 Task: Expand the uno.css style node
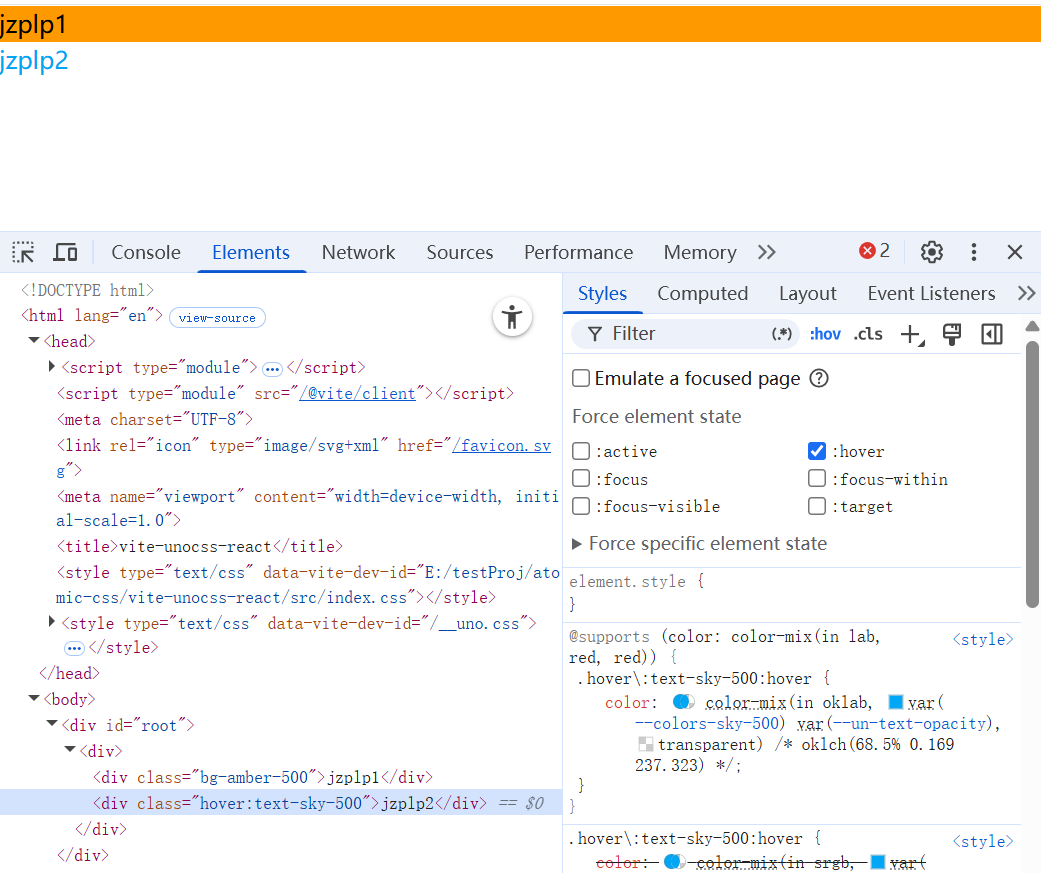pos(52,622)
